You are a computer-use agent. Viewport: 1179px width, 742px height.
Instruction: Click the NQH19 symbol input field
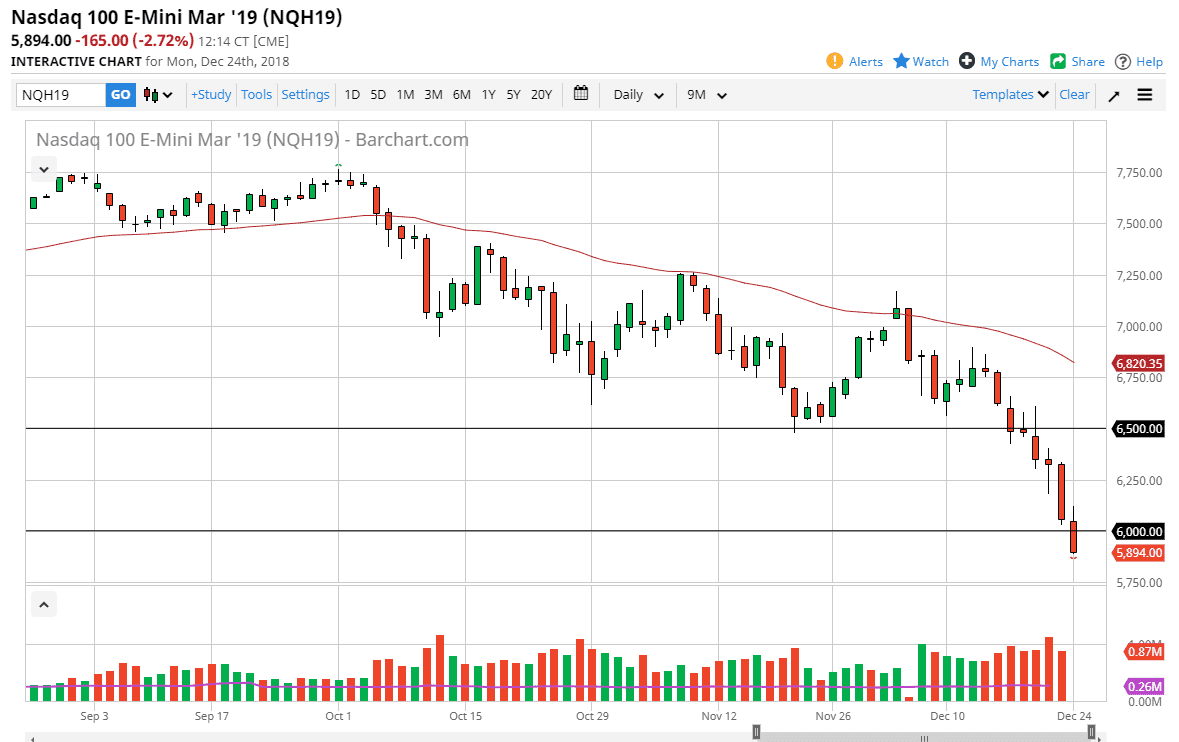click(61, 95)
